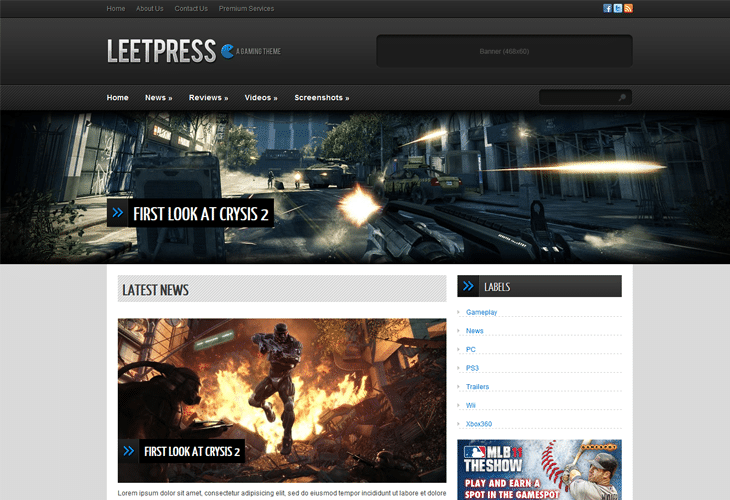Viewport: 730px width, 500px height.
Task: Filter by the PS3 label
Action: [472, 368]
